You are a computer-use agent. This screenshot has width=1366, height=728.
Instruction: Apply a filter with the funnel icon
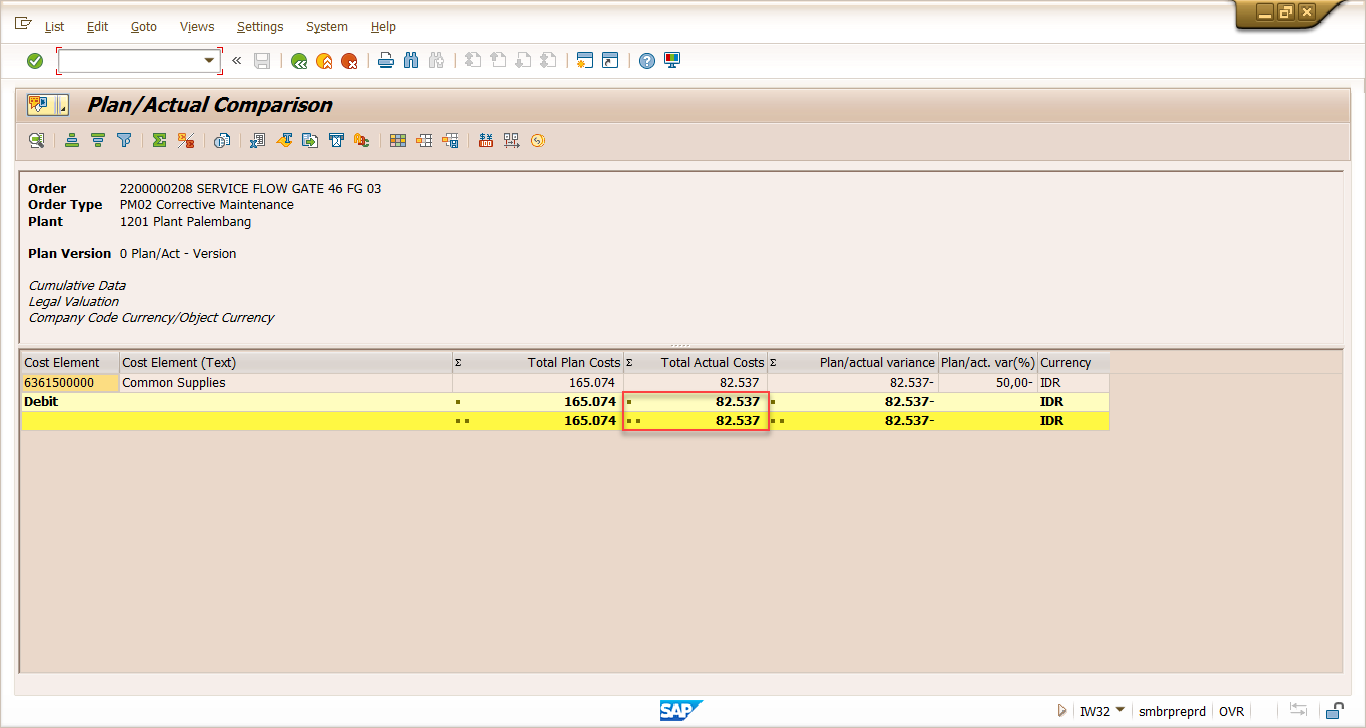124,141
